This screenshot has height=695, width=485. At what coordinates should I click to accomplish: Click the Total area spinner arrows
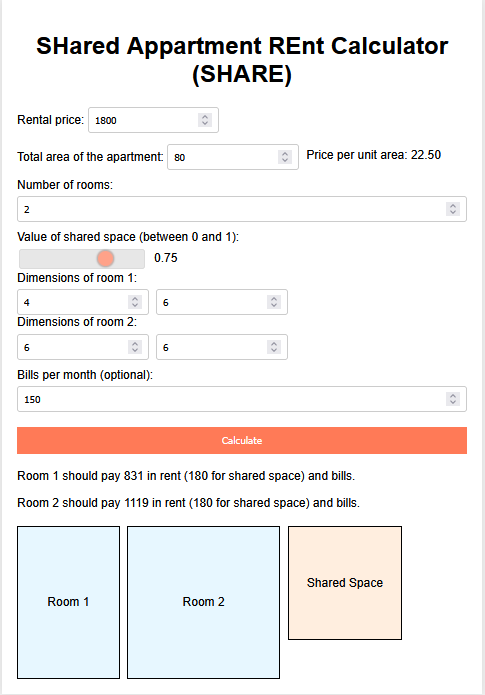pos(285,157)
